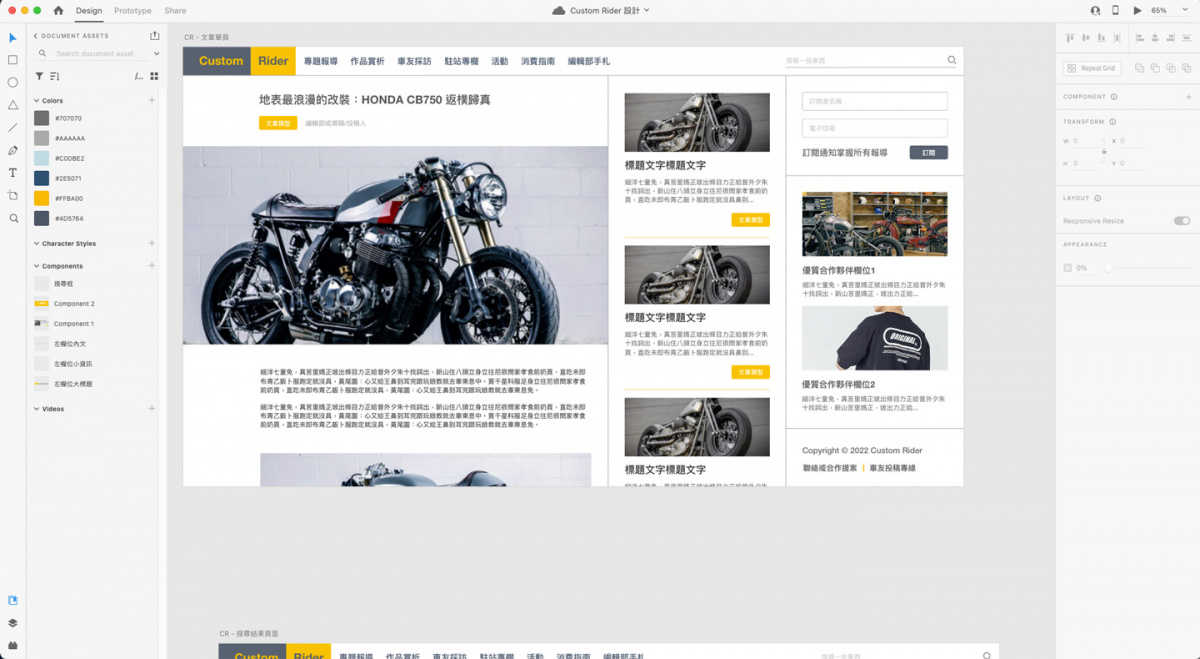The image size is (1200, 659).
Task: Click the boolean Subtract icon
Action: 1155,68
